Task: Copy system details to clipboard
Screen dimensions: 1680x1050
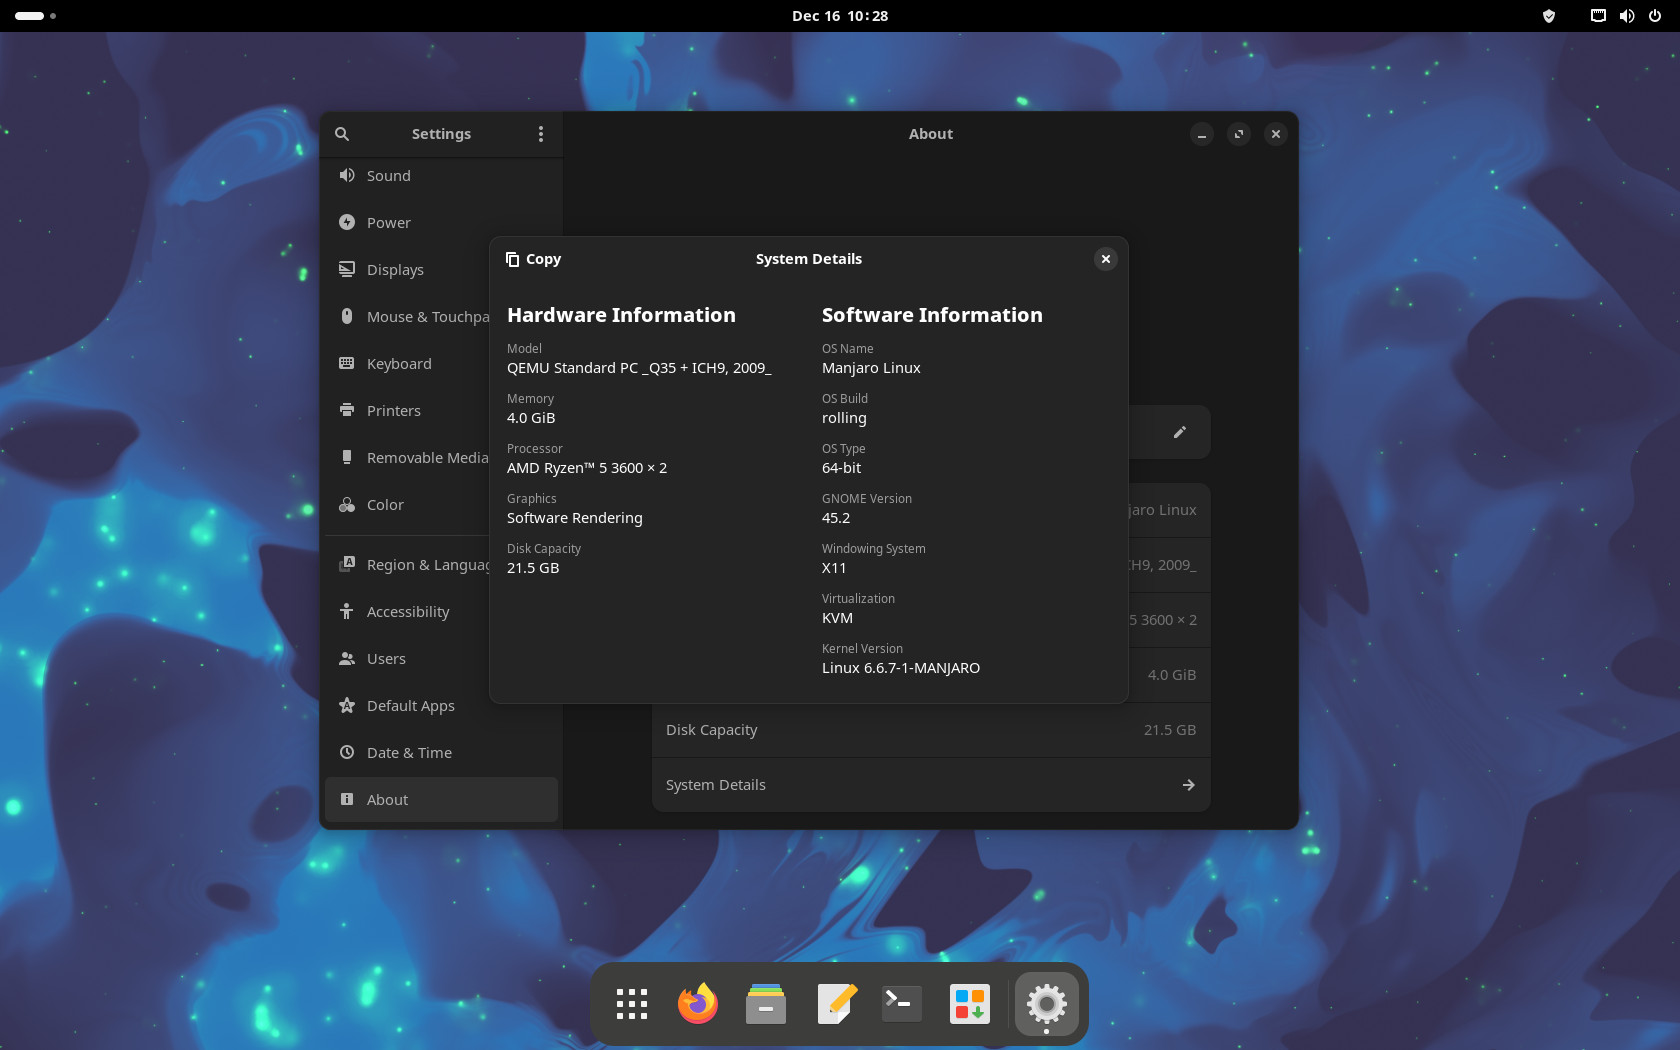Action: pyautogui.click(x=533, y=259)
